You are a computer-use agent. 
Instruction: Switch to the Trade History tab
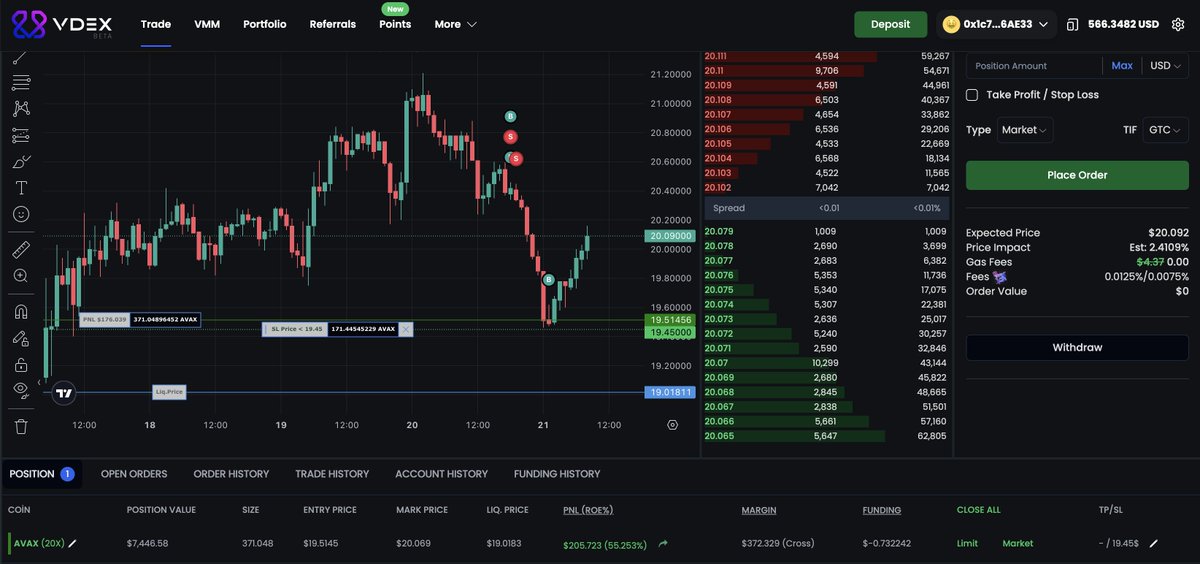[332, 474]
